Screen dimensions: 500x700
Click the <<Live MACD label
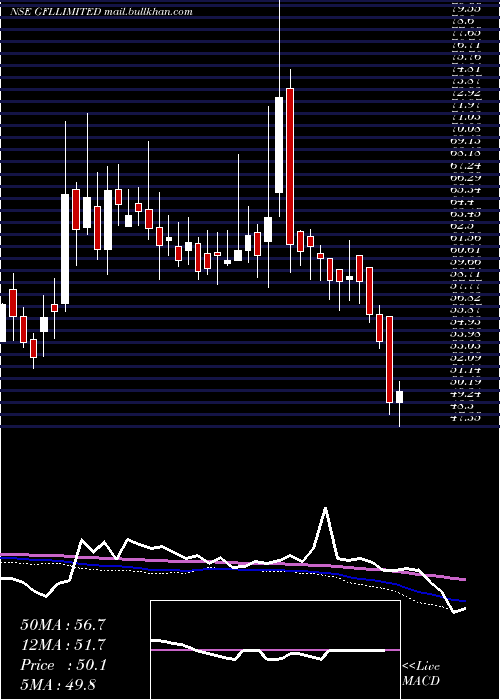pos(421,673)
